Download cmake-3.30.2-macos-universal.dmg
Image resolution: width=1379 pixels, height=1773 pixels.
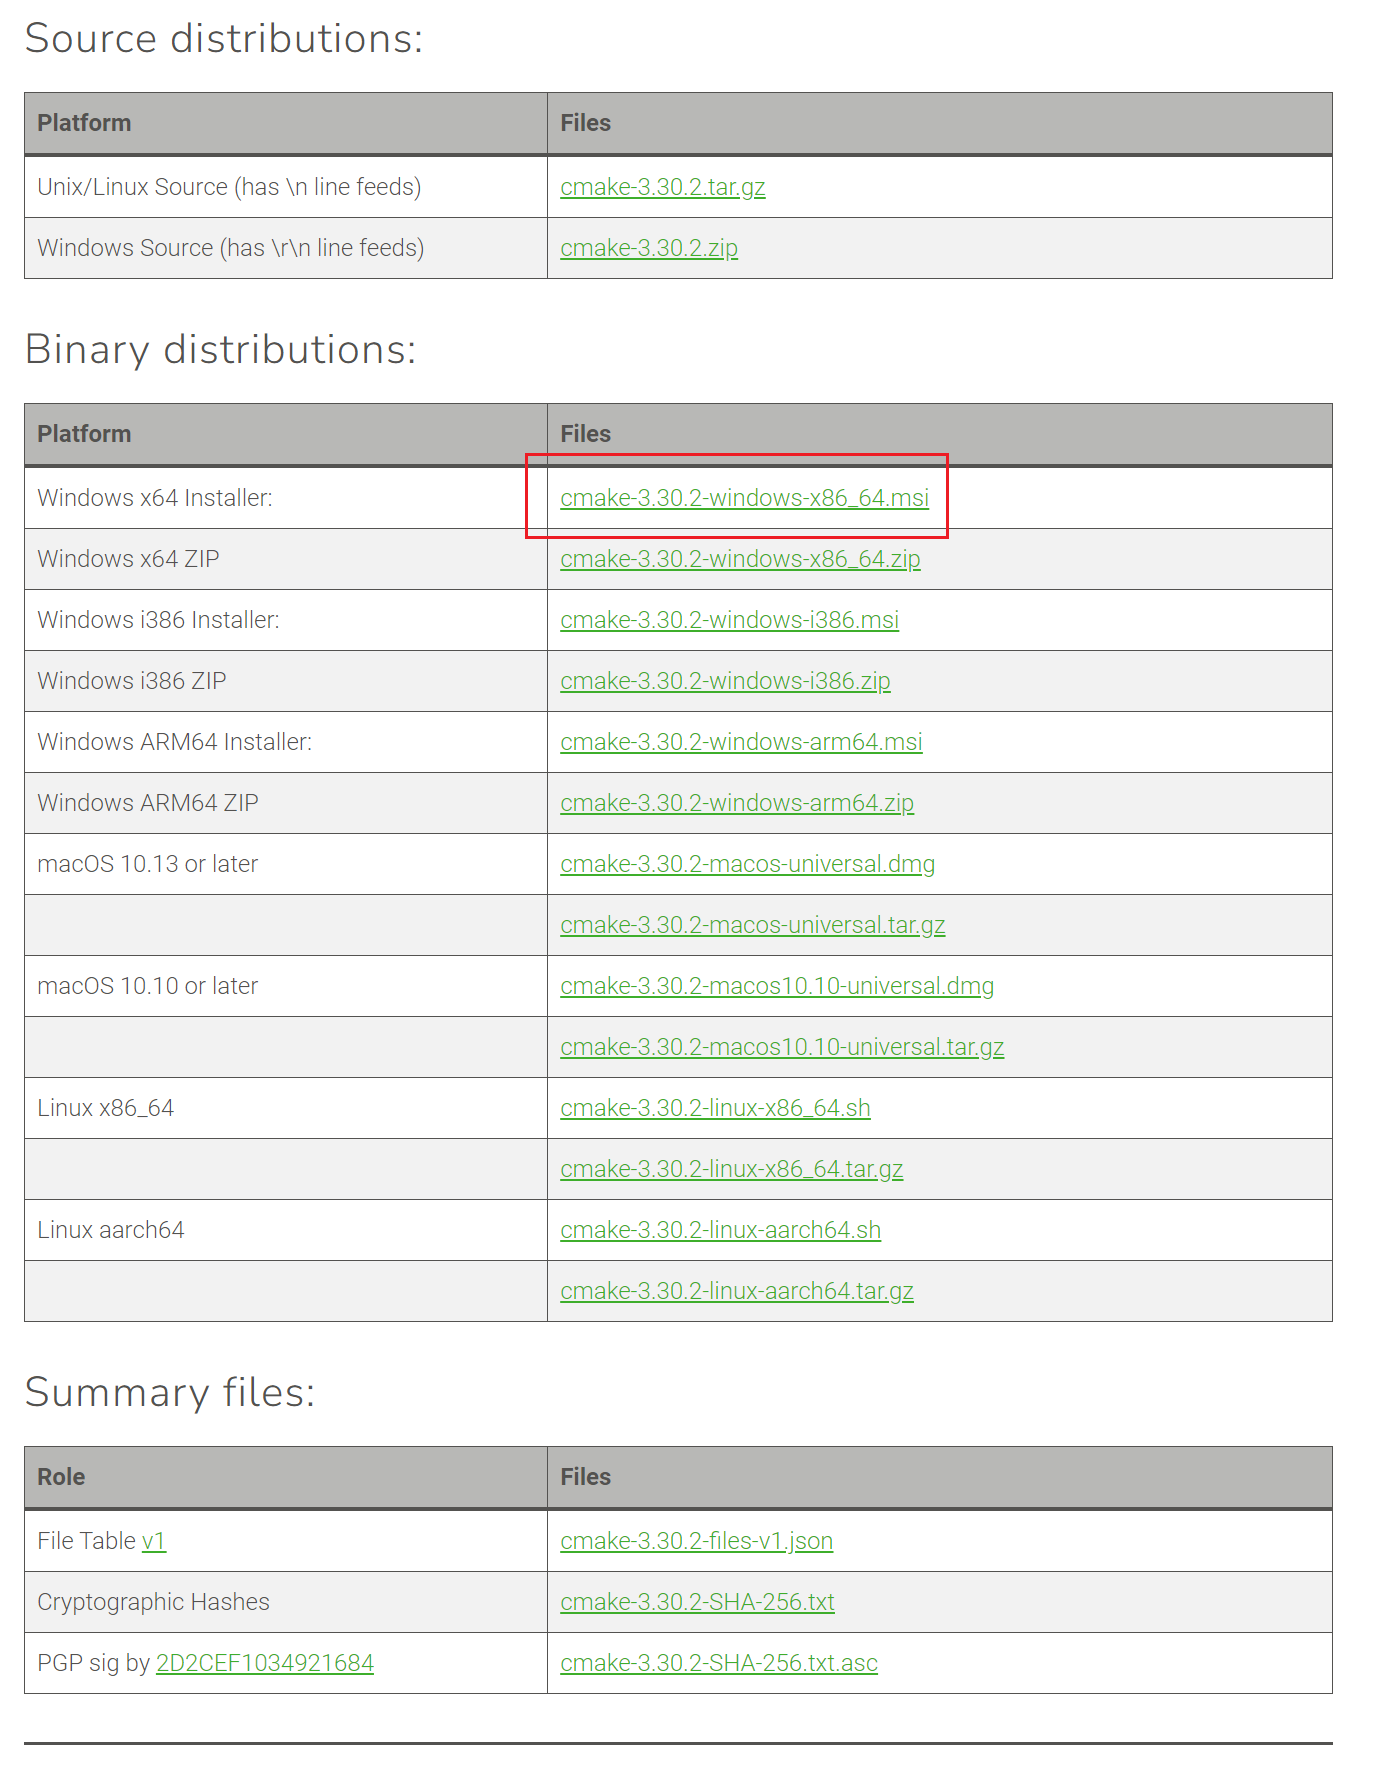[747, 864]
